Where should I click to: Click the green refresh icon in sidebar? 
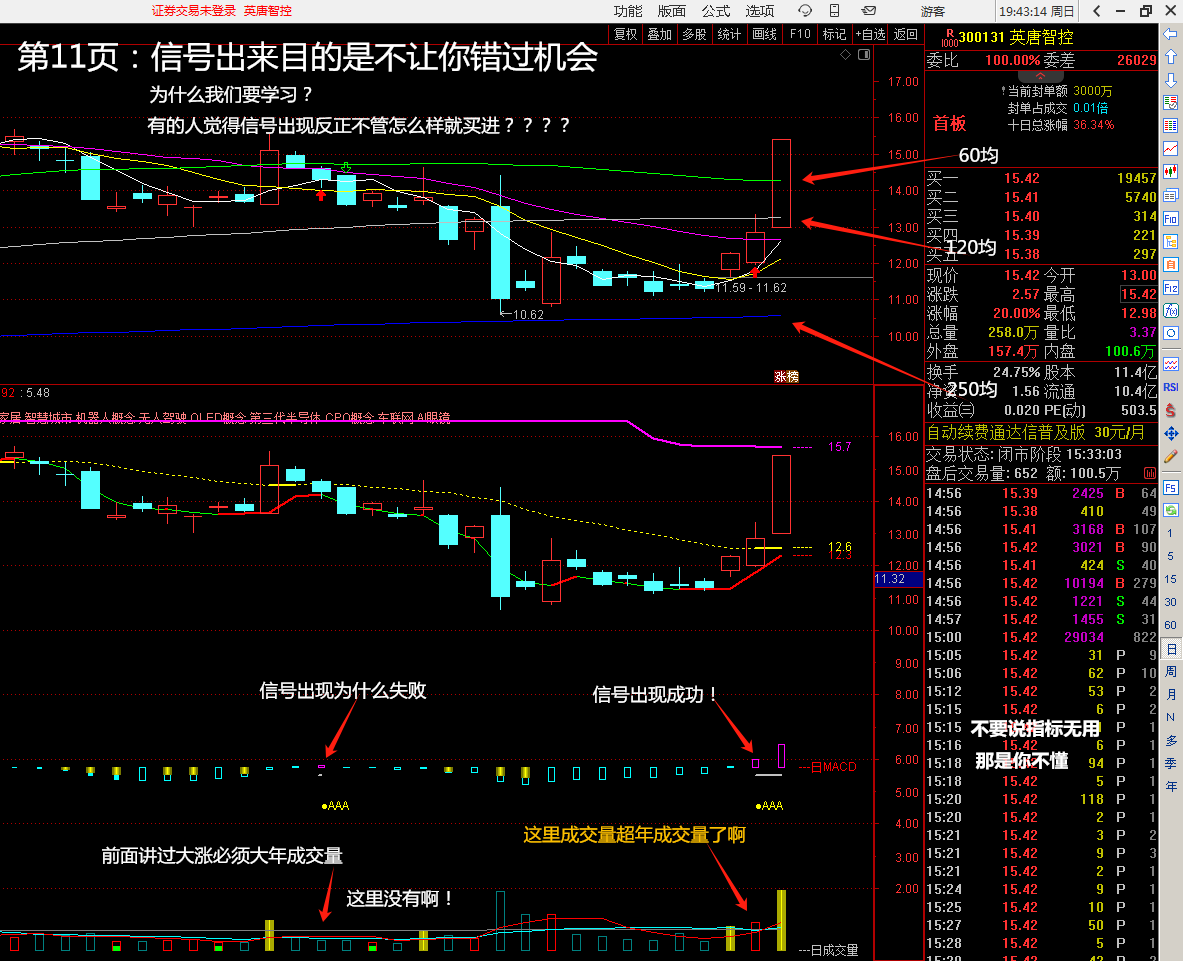[1170, 511]
